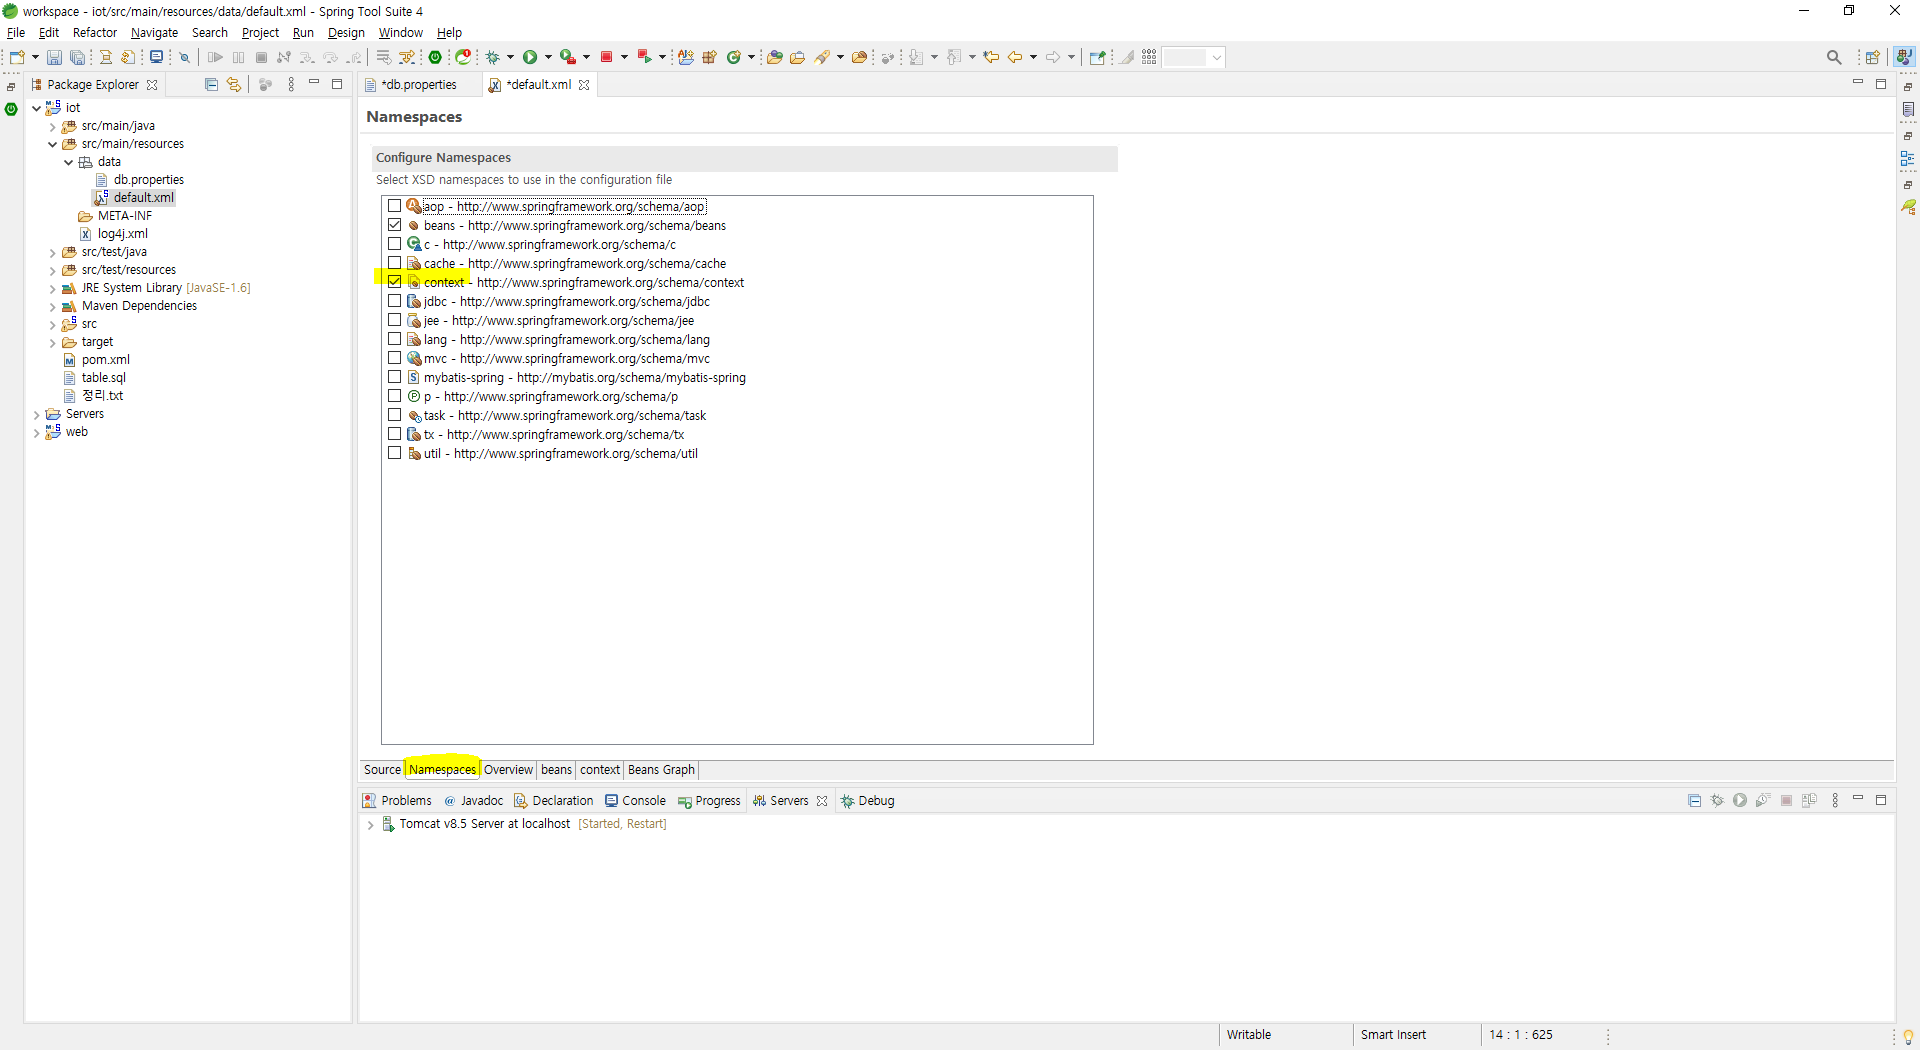Select db.properties in the data package
Screen dimensions: 1920x1050
coord(148,180)
